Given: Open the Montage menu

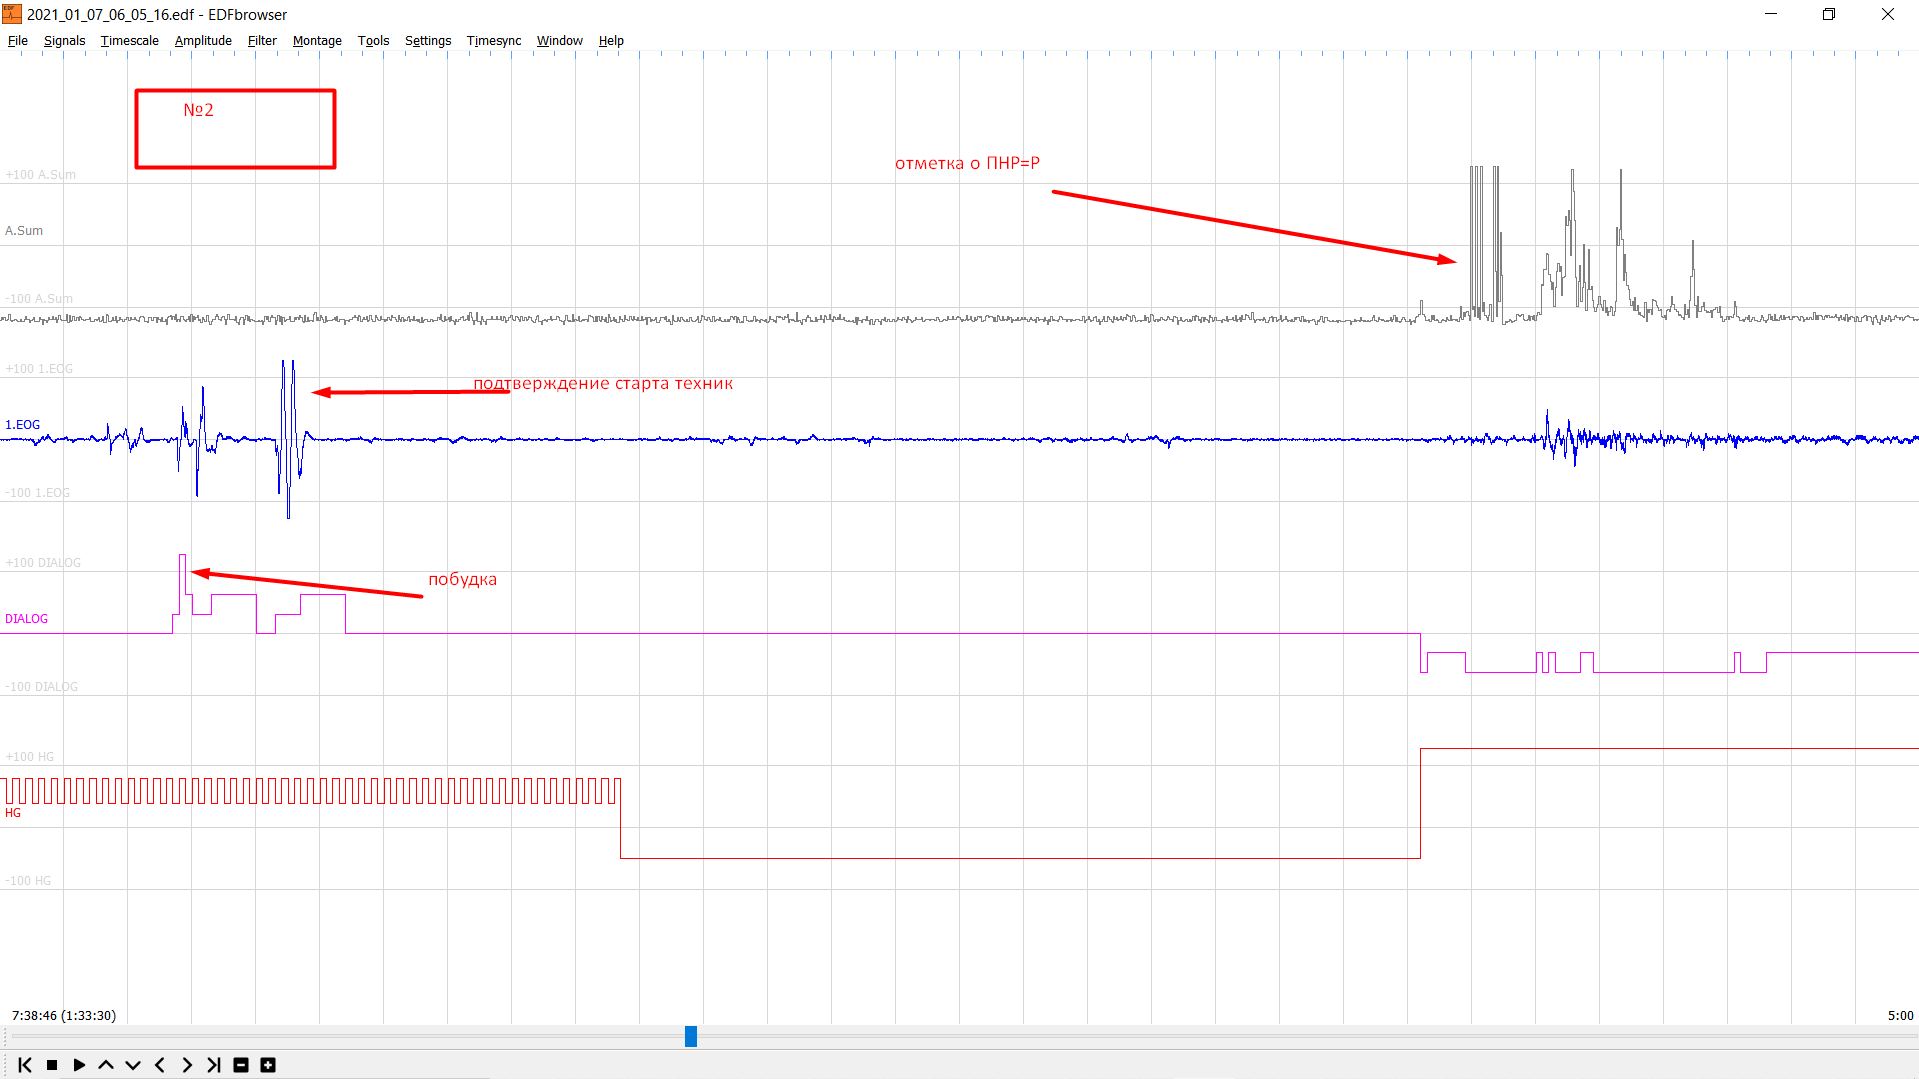Looking at the screenshot, I should 317,41.
